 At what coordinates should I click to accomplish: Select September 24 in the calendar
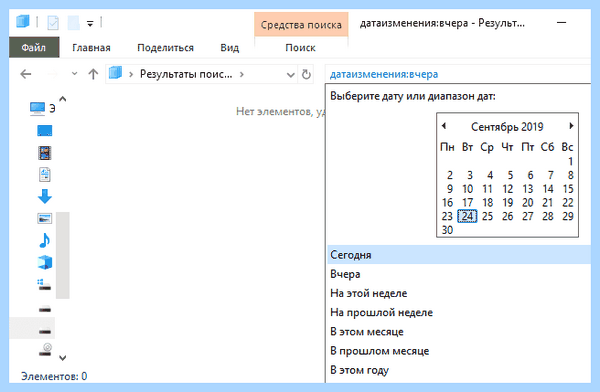[x=467, y=216]
